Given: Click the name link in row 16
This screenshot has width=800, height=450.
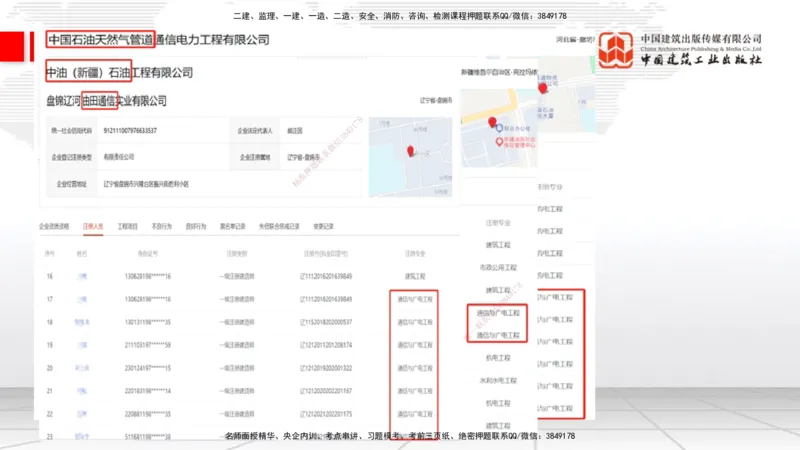Looking at the screenshot, I should tap(82, 276).
